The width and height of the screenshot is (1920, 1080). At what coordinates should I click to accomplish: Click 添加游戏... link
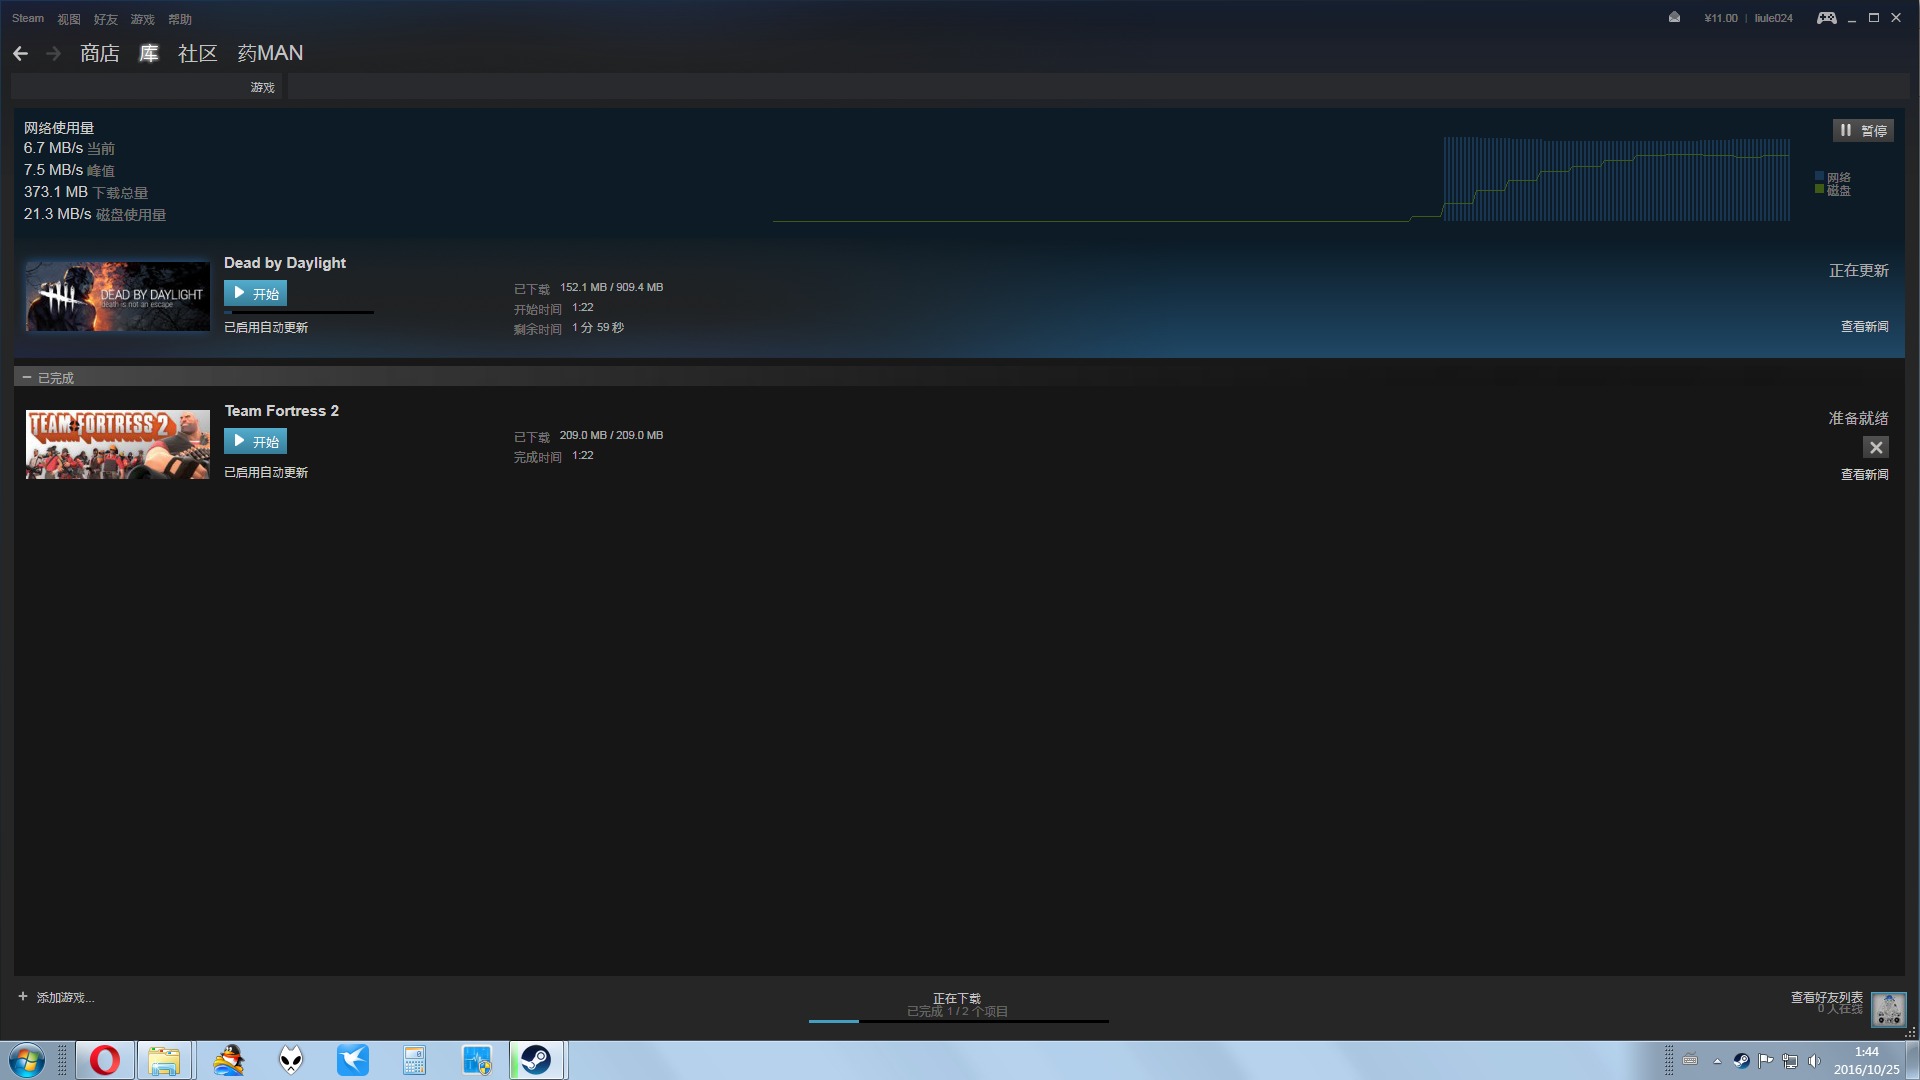pyautogui.click(x=65, y=998)
